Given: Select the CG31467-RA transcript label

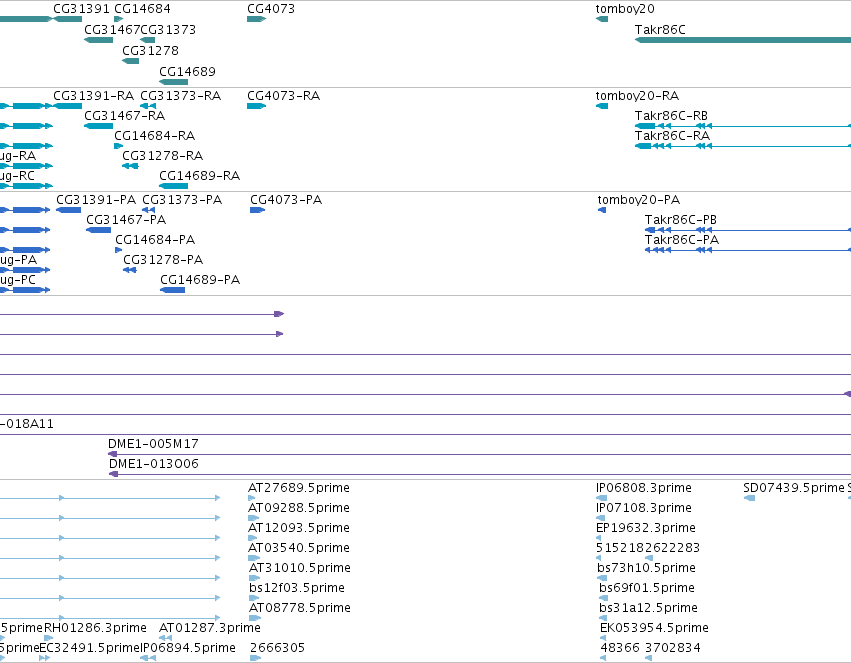Looking at the screenshot, I should click(x=124, y=116).
